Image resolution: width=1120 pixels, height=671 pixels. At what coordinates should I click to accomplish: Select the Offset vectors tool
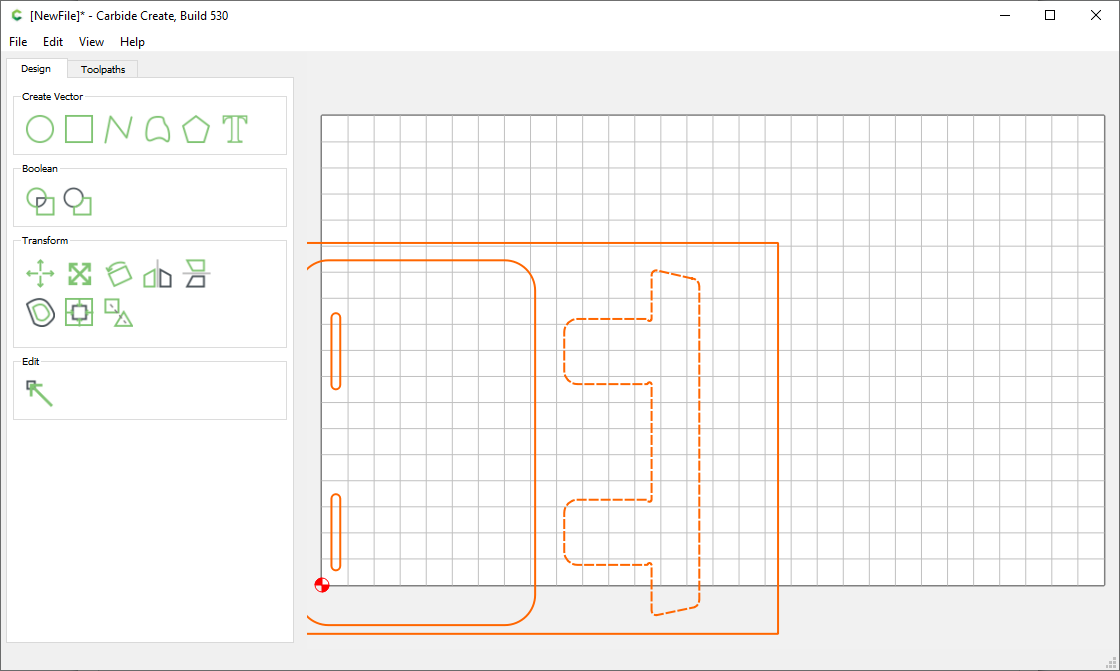[40, 312]
